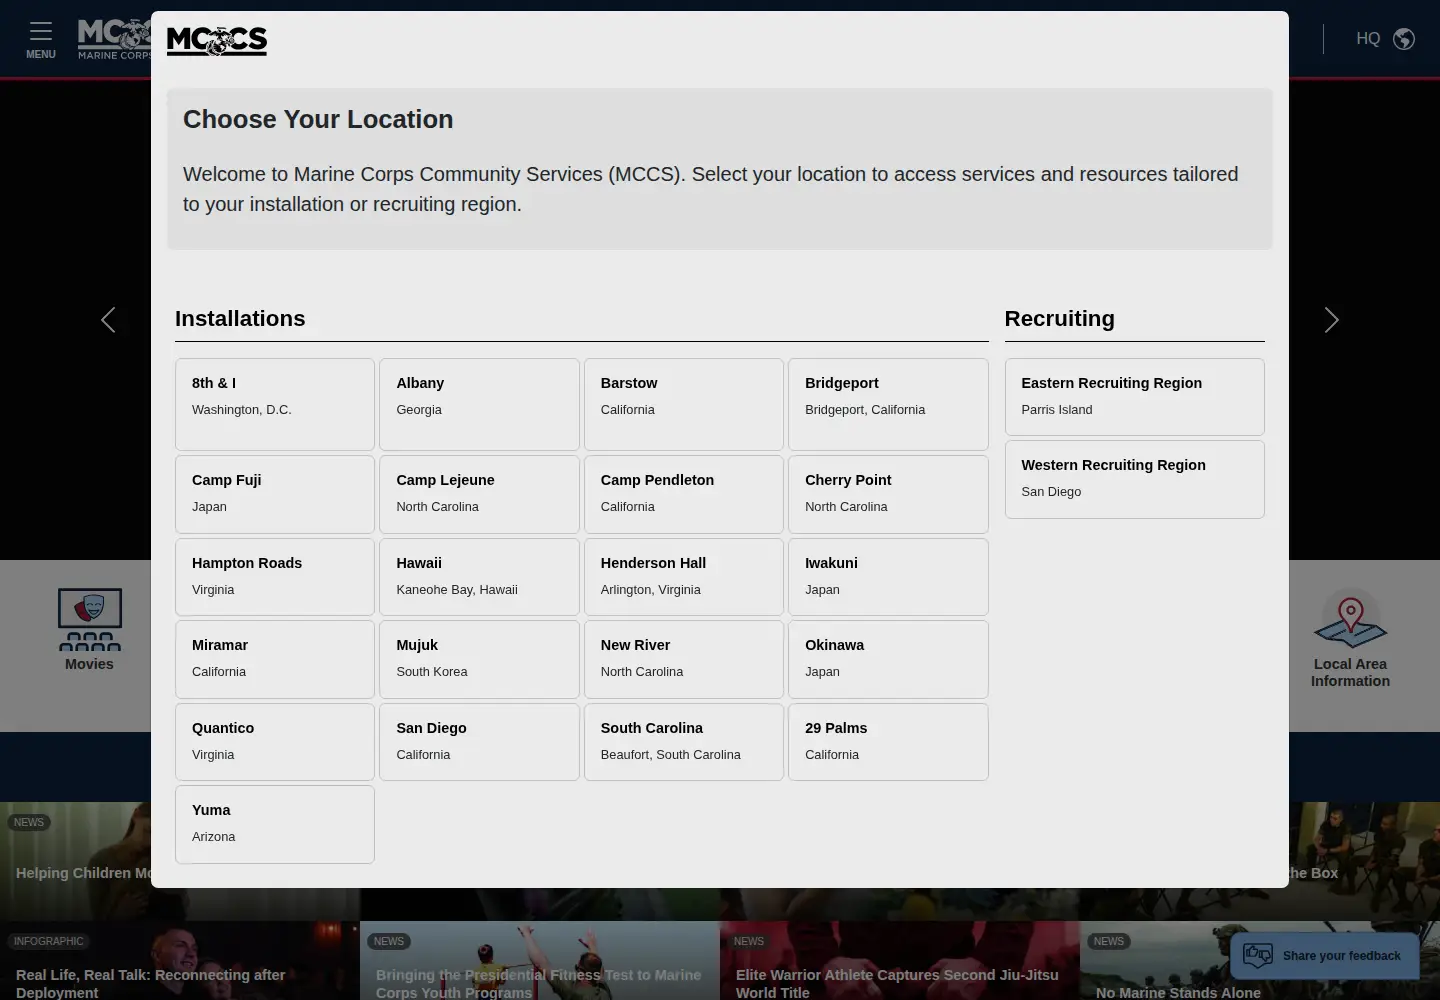
Task: Choose Hampton Roads, Virginia
Action: (275, 577)
